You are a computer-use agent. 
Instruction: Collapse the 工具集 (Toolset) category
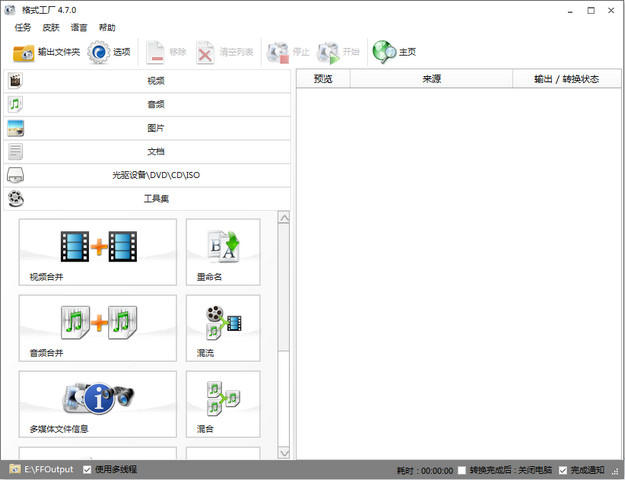[147, 199]
